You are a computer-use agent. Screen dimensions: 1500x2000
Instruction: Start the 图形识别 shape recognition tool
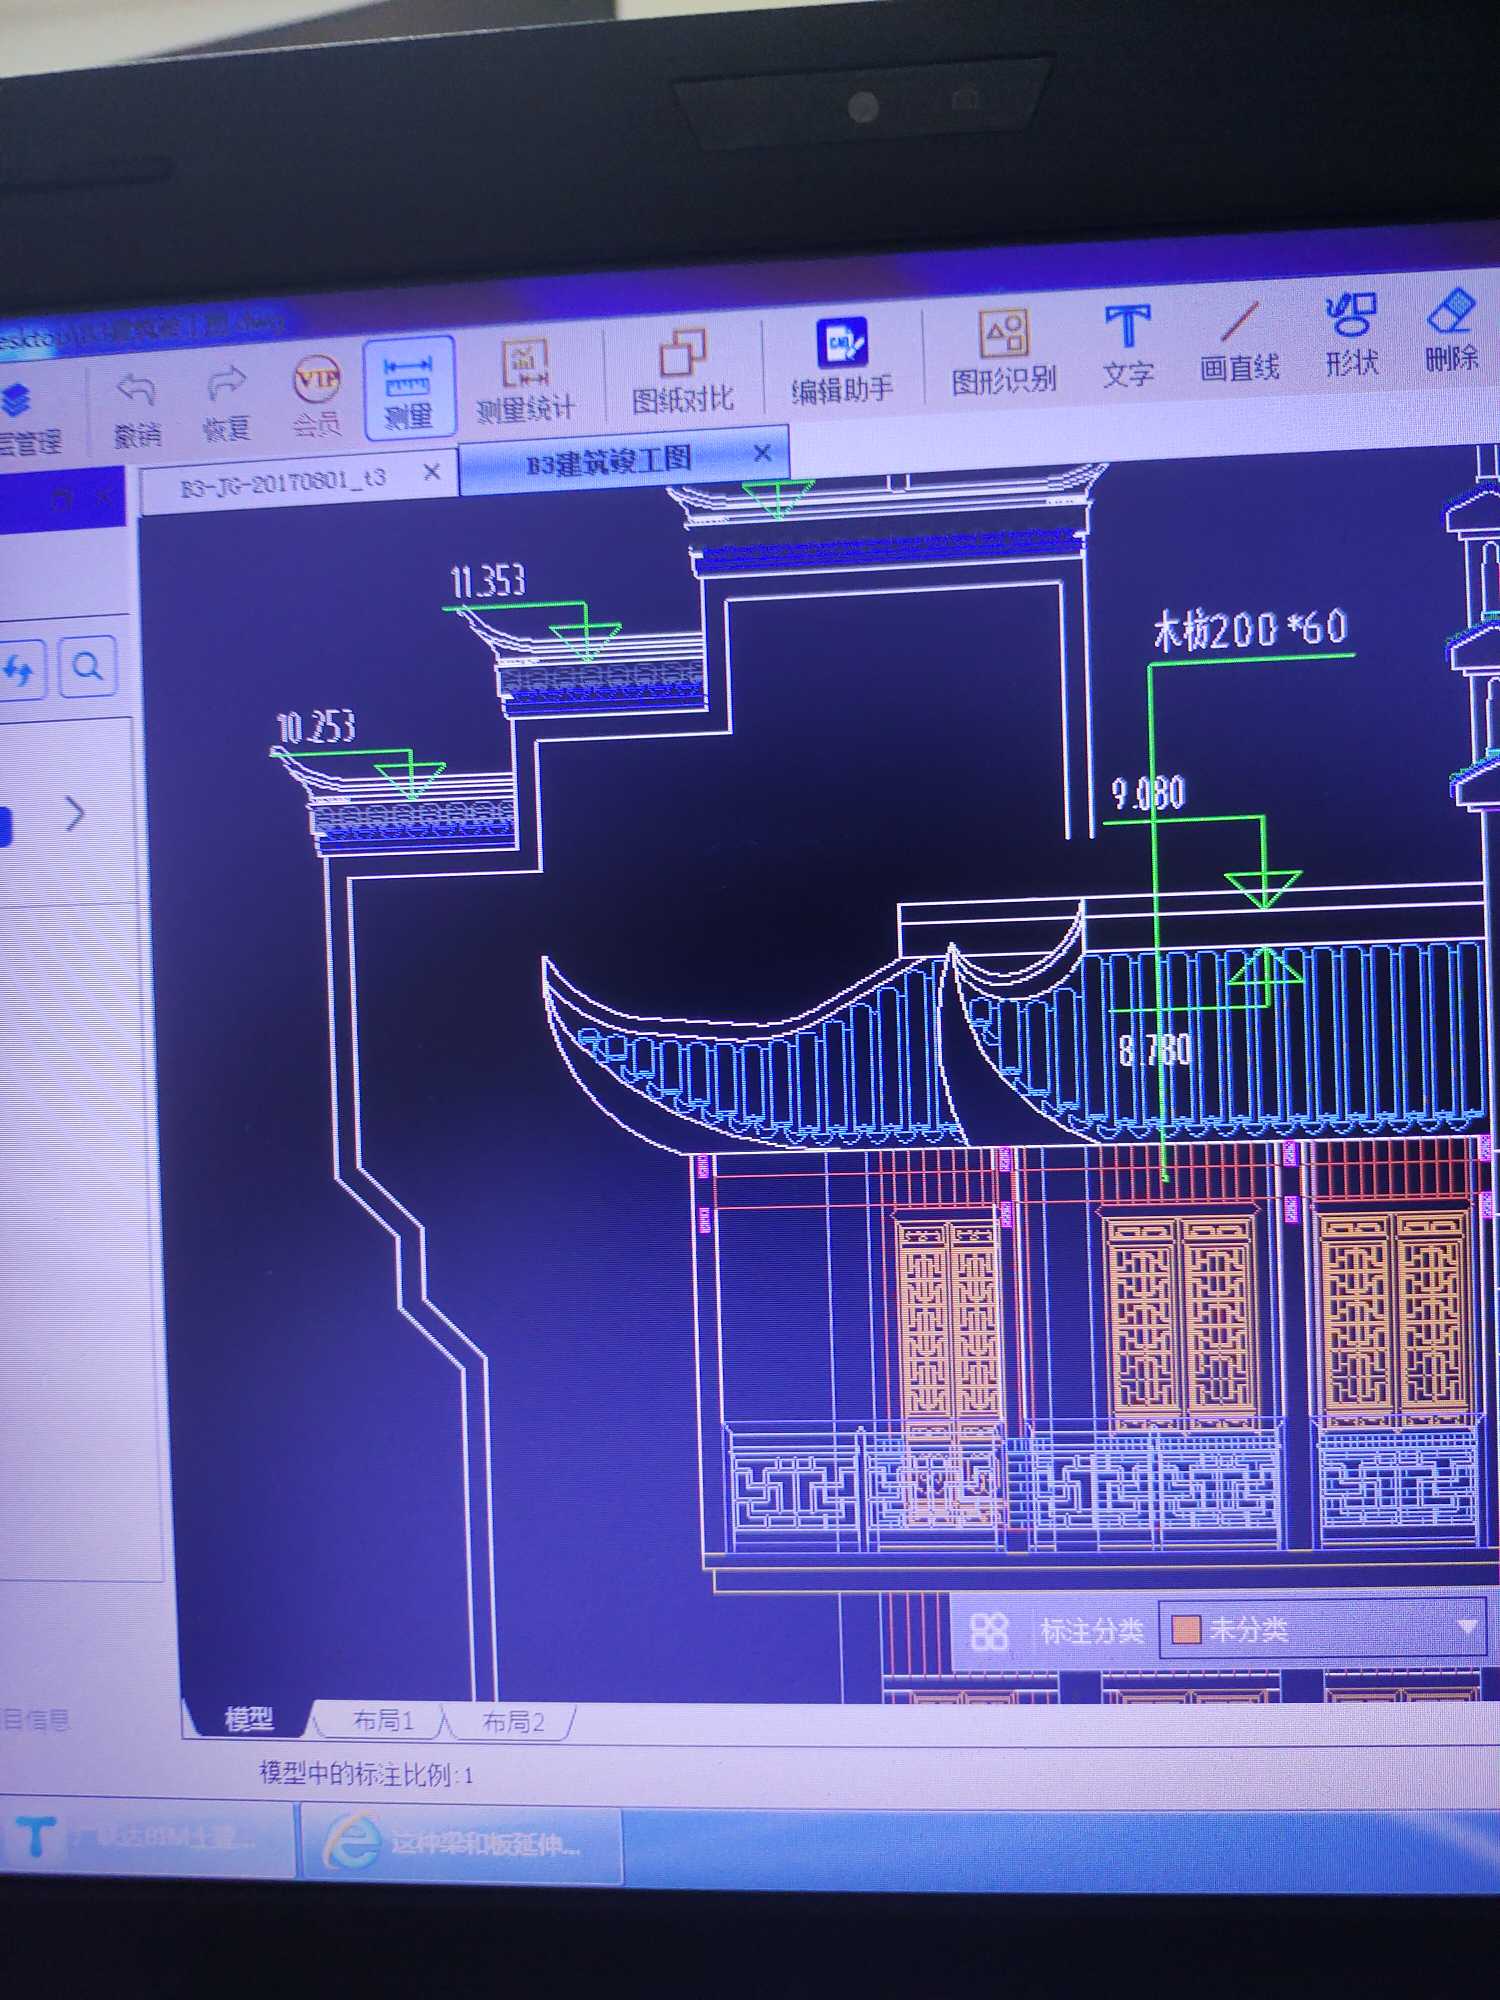pos(1003,352)
